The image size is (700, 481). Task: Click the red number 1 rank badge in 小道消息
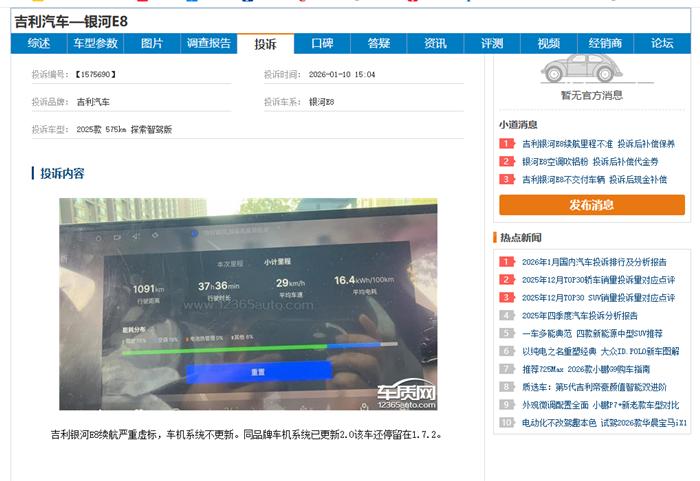click(x=507, y=143)
